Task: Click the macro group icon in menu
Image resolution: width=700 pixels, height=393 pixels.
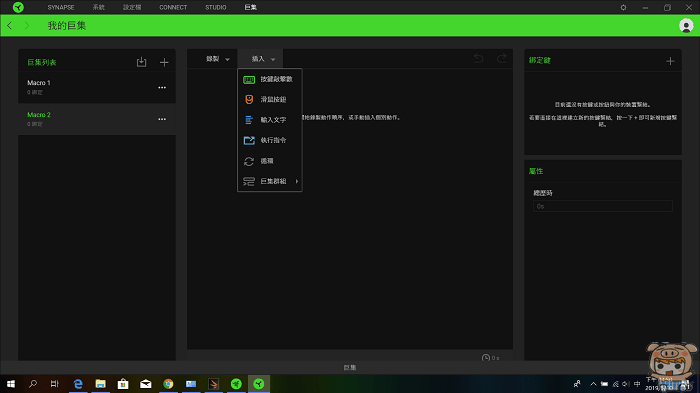Action: point(249,181)
